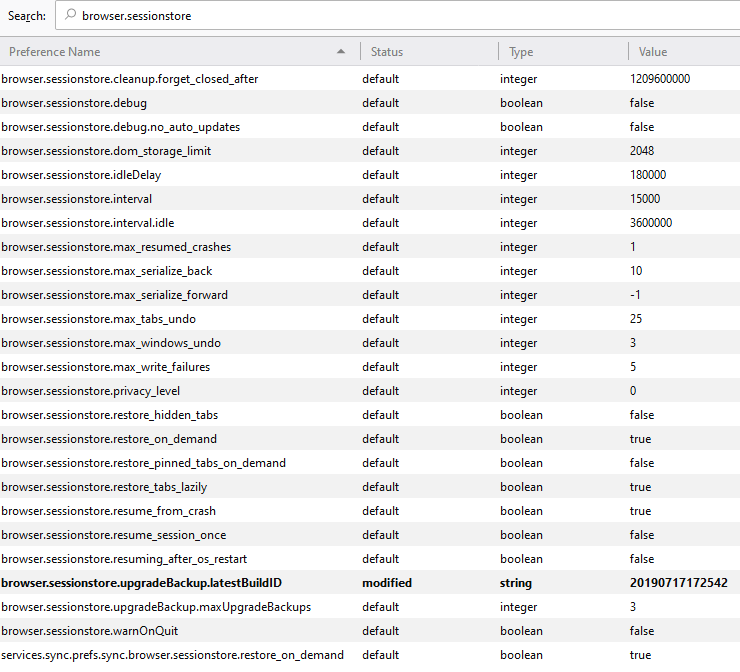Select browser.sessionstore.privacy_level preference
740x672 pixels.
(x=91, y=391)
